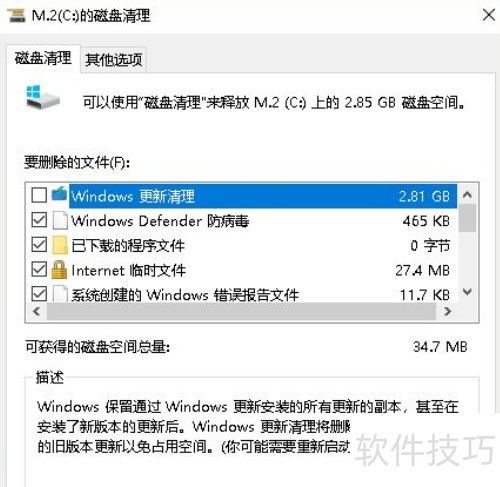The image size is (500, 487).
Task: Click the file list scroll up arrow
Action: click(x=467, y=194)
